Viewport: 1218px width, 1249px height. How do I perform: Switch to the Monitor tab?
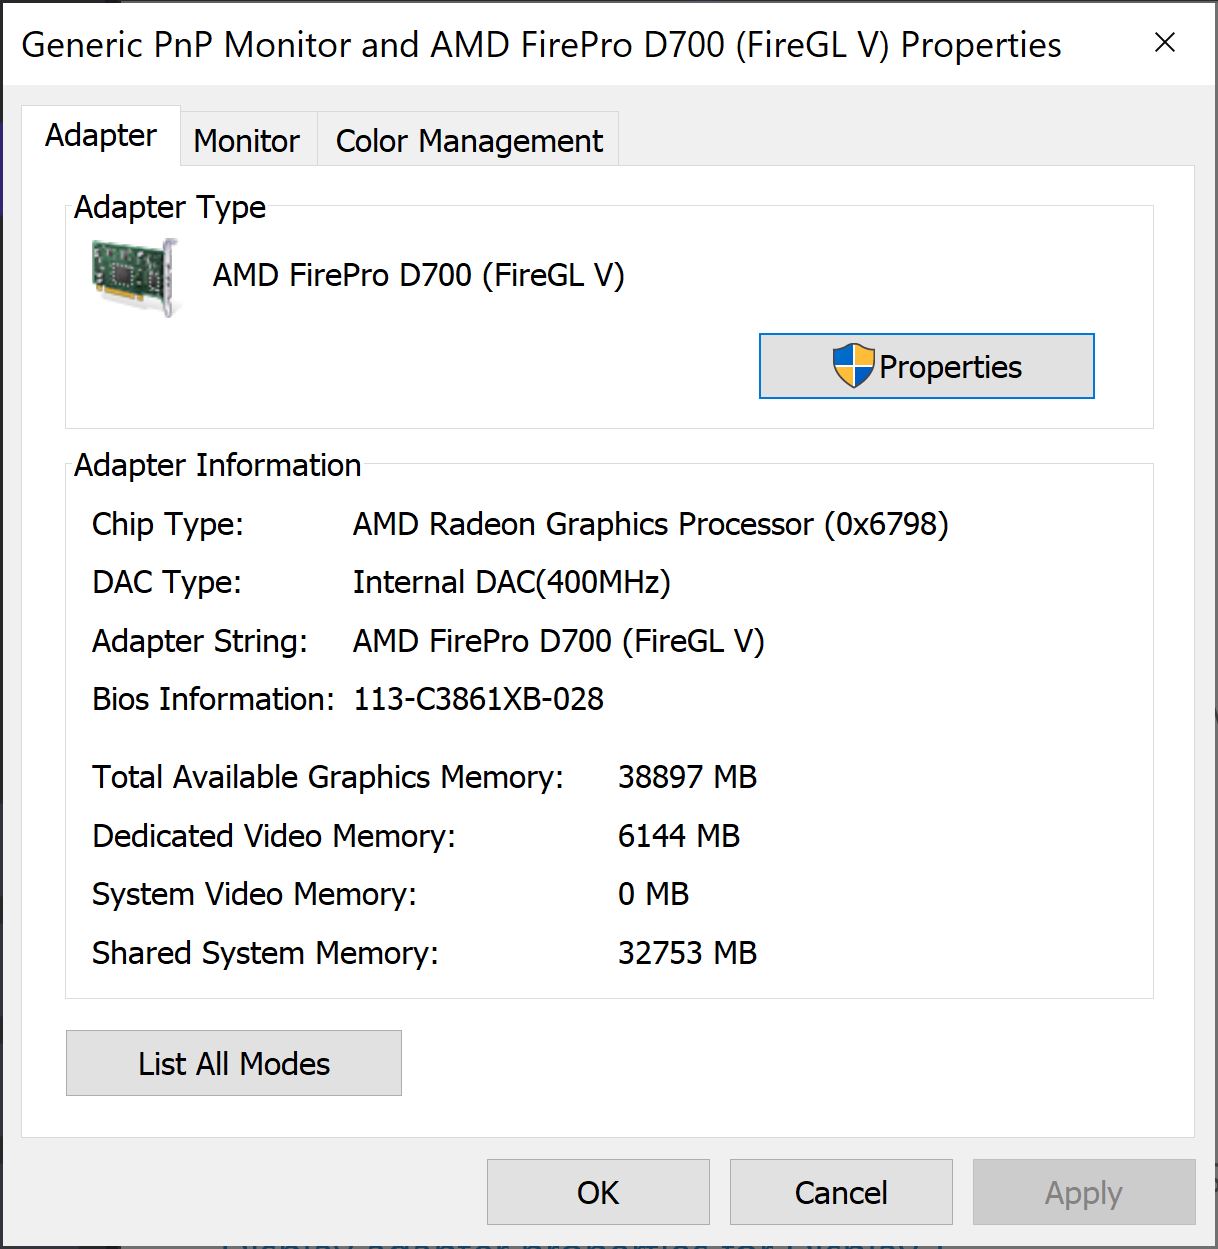(x=247, y=141)
